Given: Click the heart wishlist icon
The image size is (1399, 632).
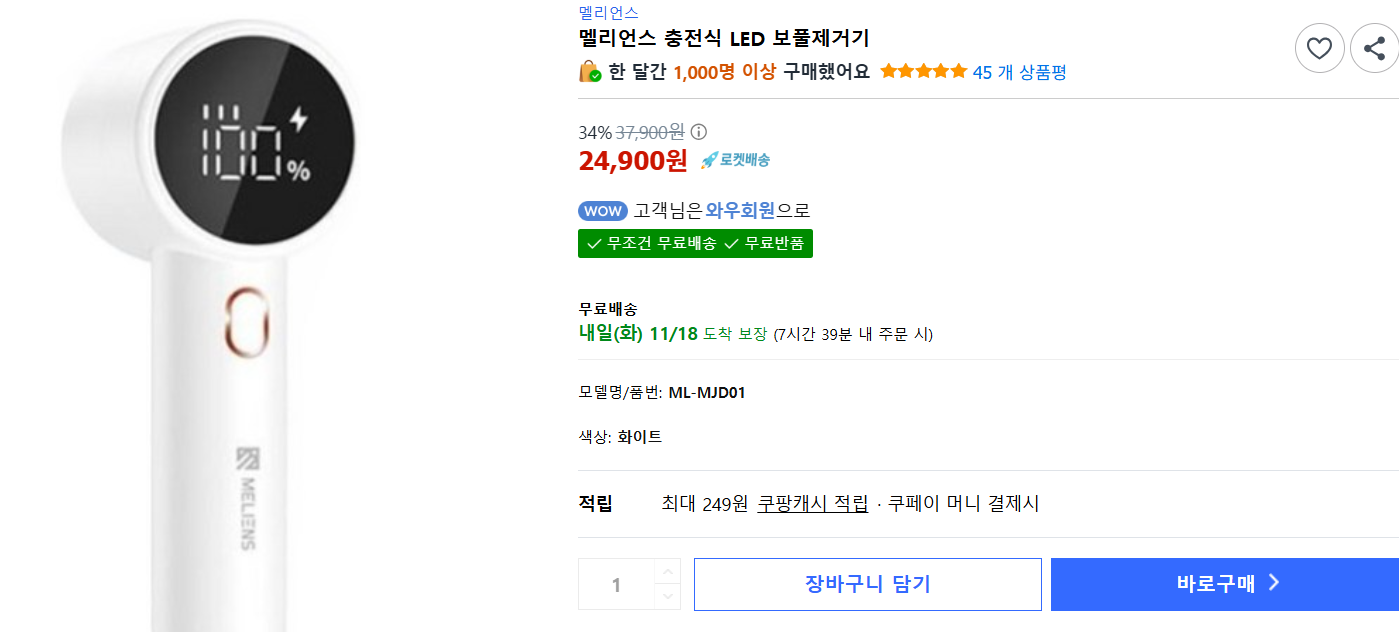Looking at the screenshot, I should tap(1319, 47).
